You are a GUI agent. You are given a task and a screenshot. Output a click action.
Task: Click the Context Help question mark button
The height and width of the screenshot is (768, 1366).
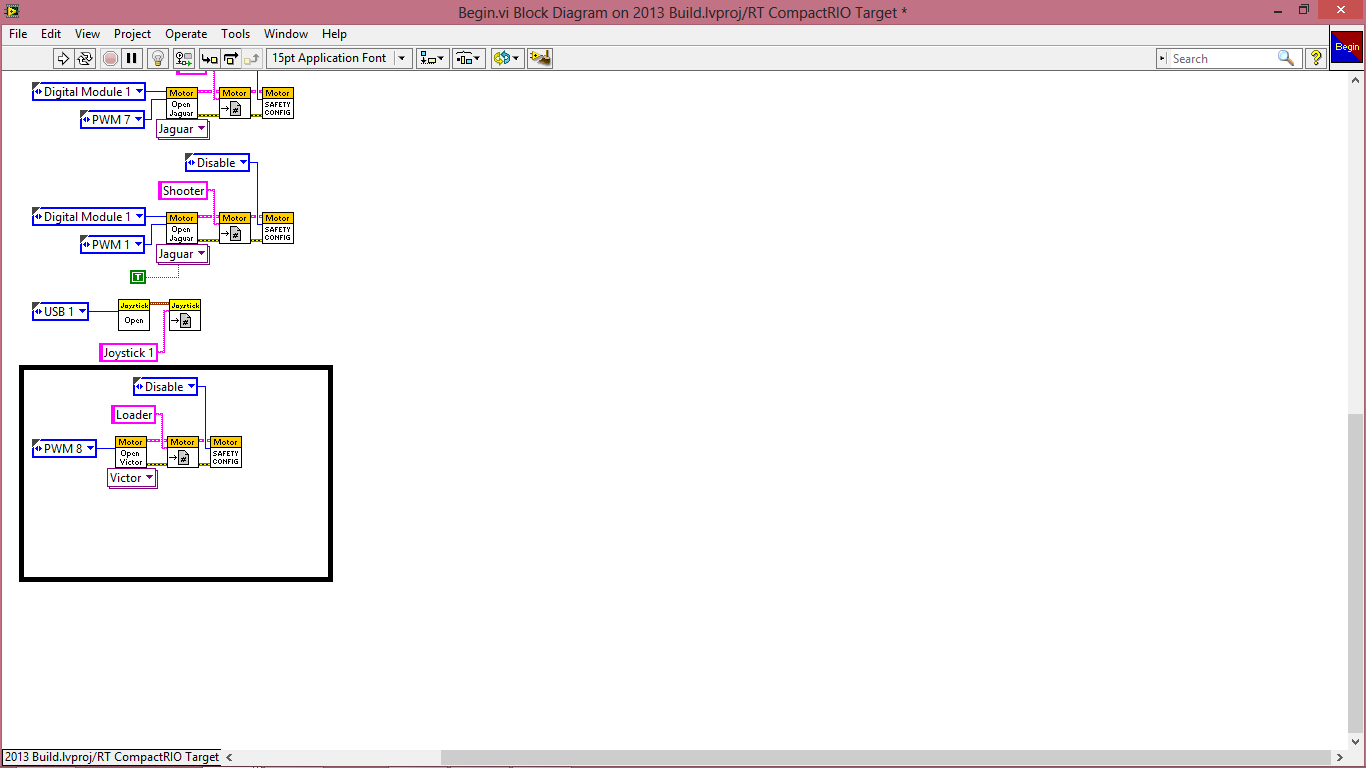click(1317, 58)
